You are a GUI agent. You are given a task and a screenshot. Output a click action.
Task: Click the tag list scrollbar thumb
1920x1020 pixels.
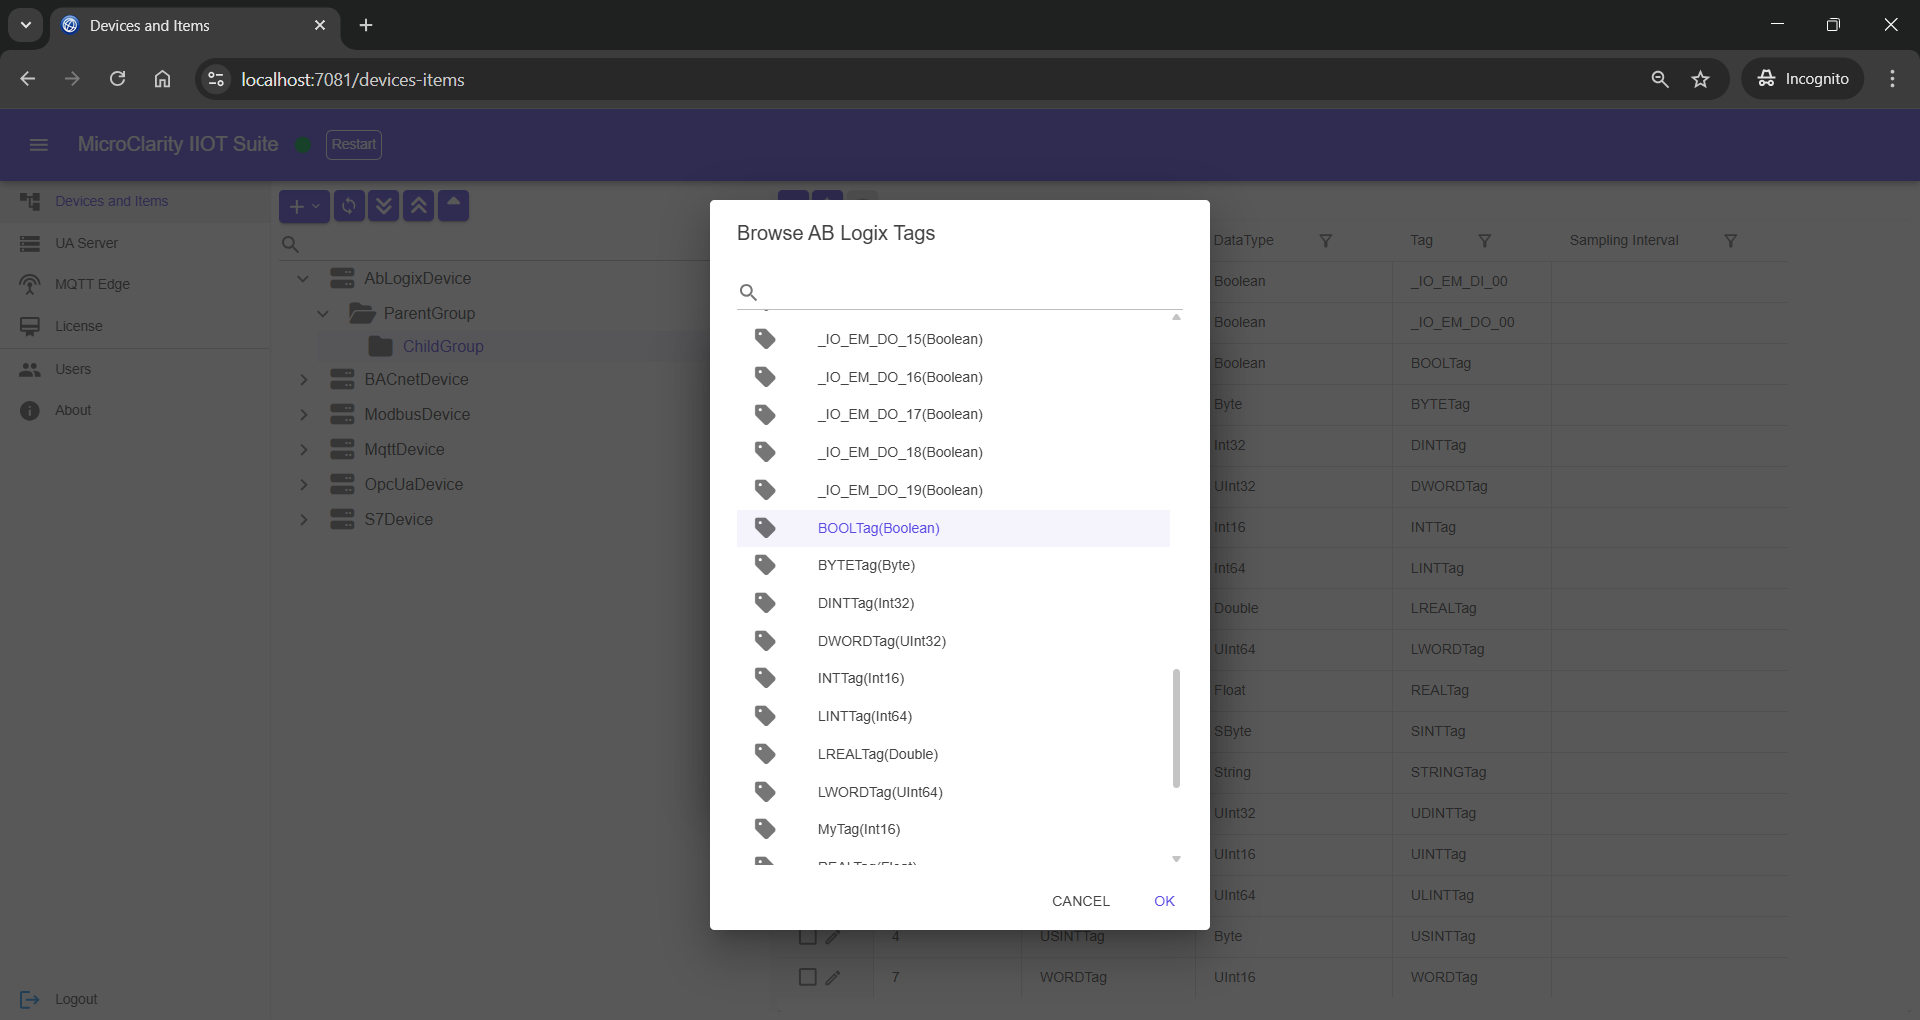coord(1176,728)
